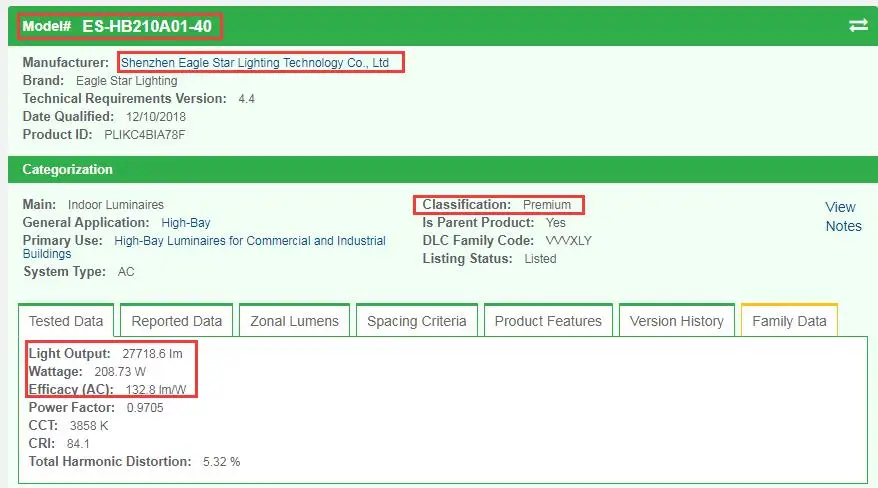Open the Family Data tab
The height and width of the screenshot is (488, 878).
pyautogui.click(x=789, y=321)
